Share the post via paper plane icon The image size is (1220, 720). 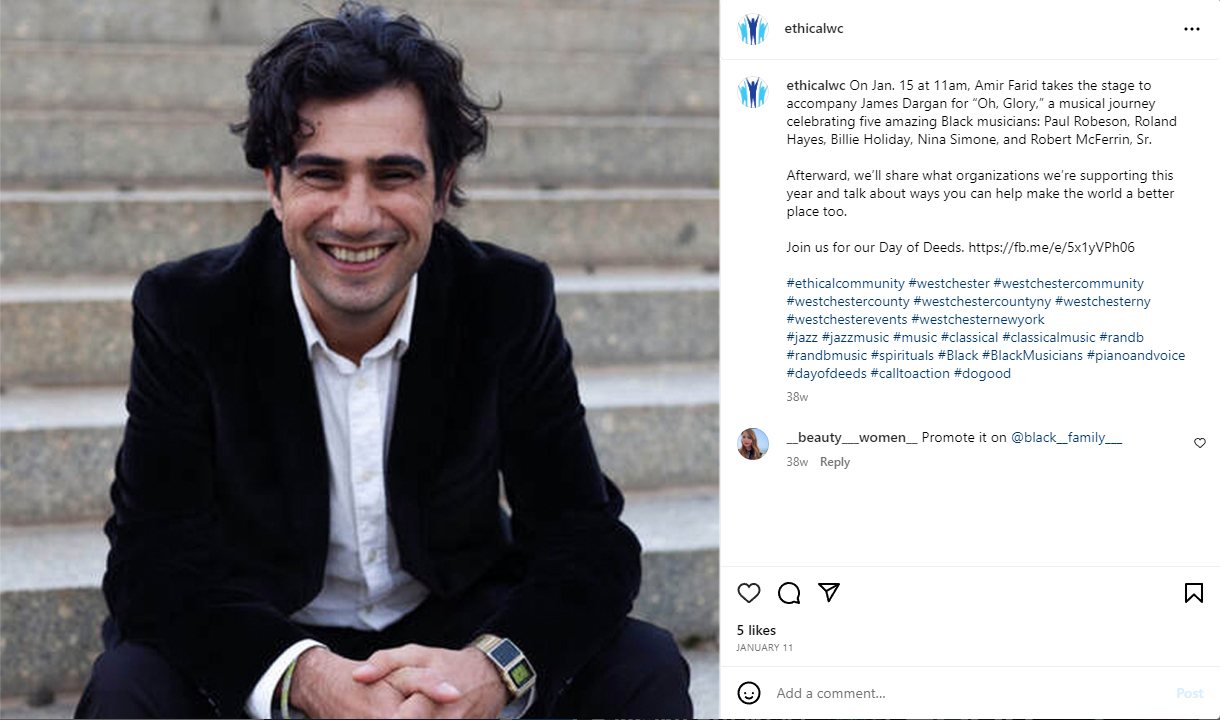tap(829, 593)
